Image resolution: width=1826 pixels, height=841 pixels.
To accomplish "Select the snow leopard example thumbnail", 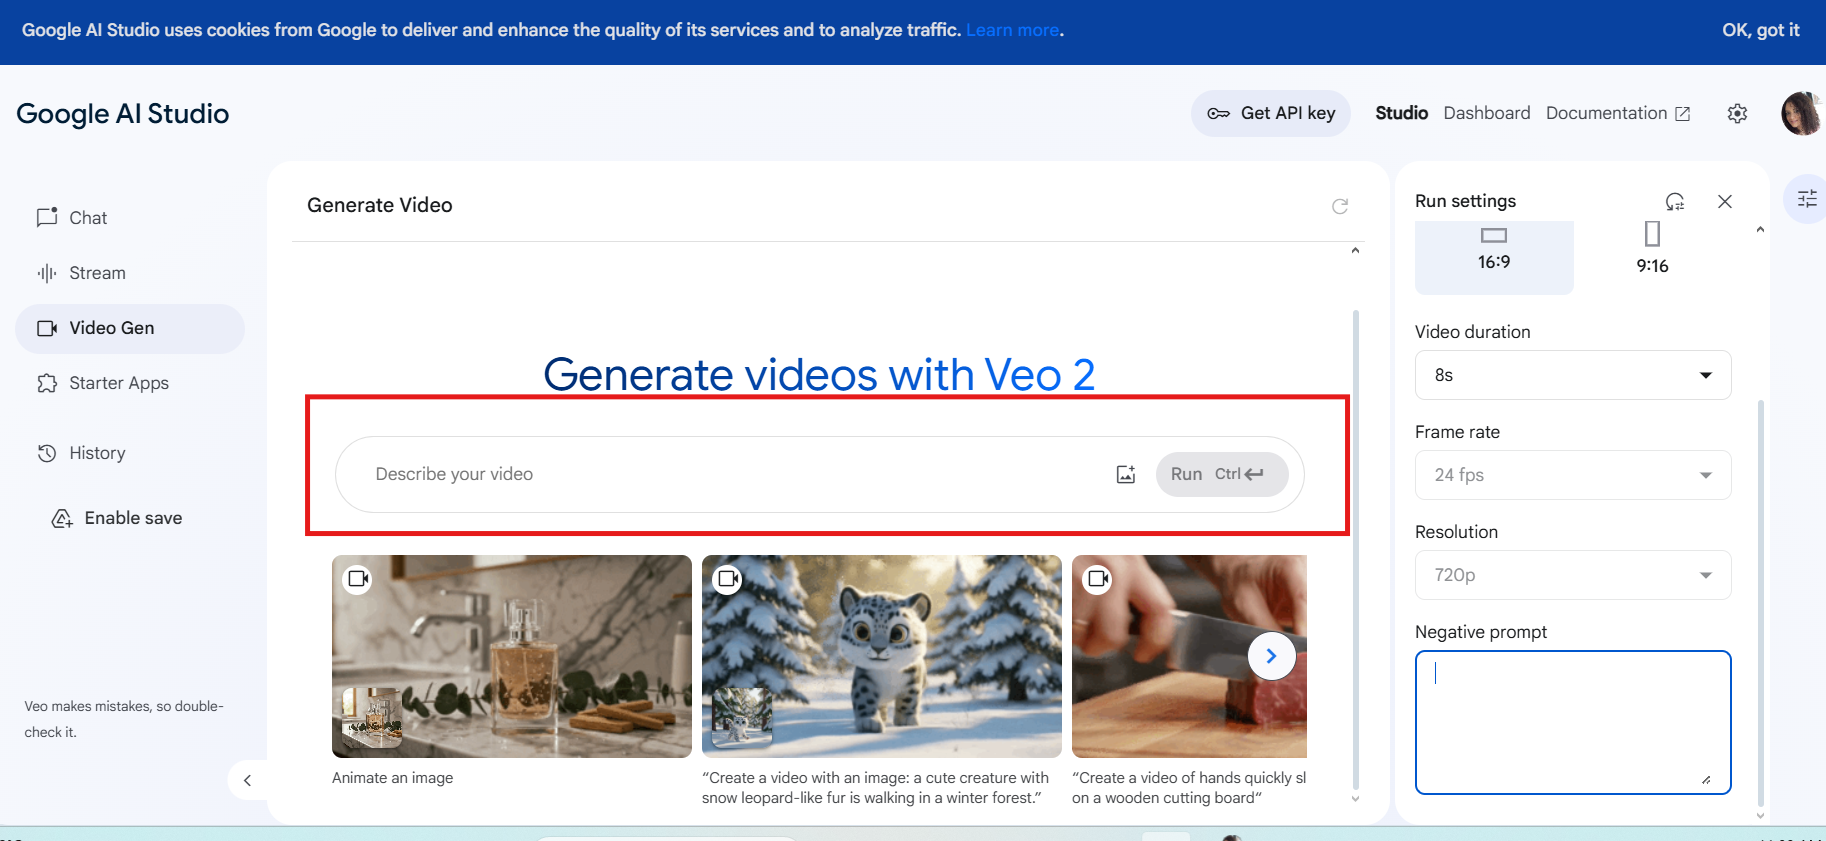I will coord(881,656).
